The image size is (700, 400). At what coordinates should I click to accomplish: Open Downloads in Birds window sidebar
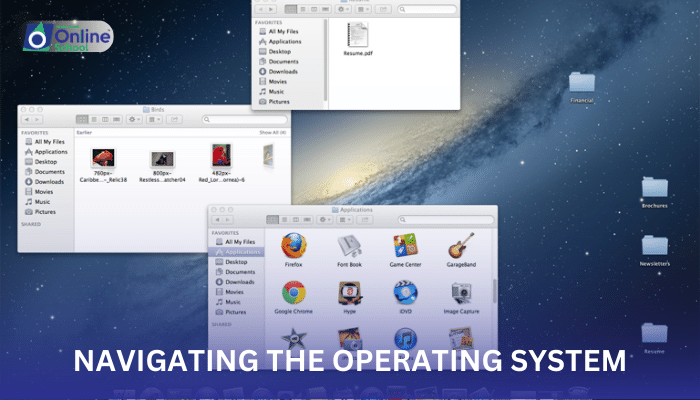pos(46,182)
